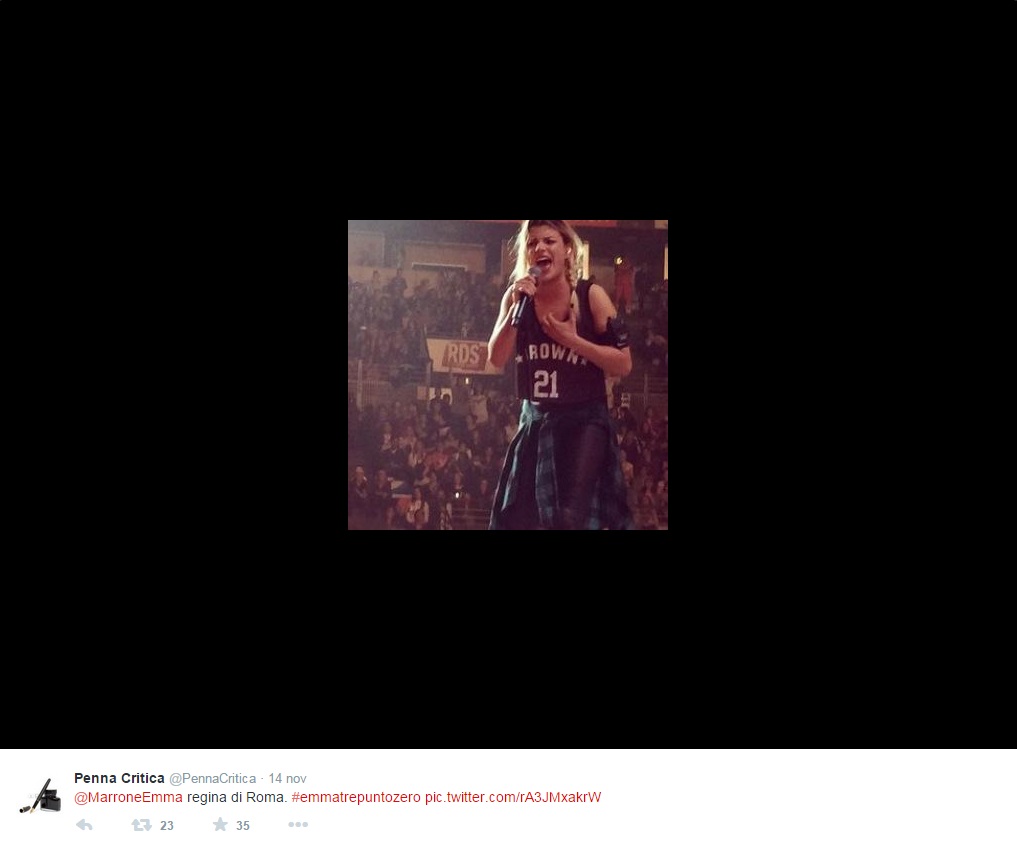Click the number 21 jersey in photo
The width and height of the screenshot is (1017, 847).
click(x=545, y=384)
